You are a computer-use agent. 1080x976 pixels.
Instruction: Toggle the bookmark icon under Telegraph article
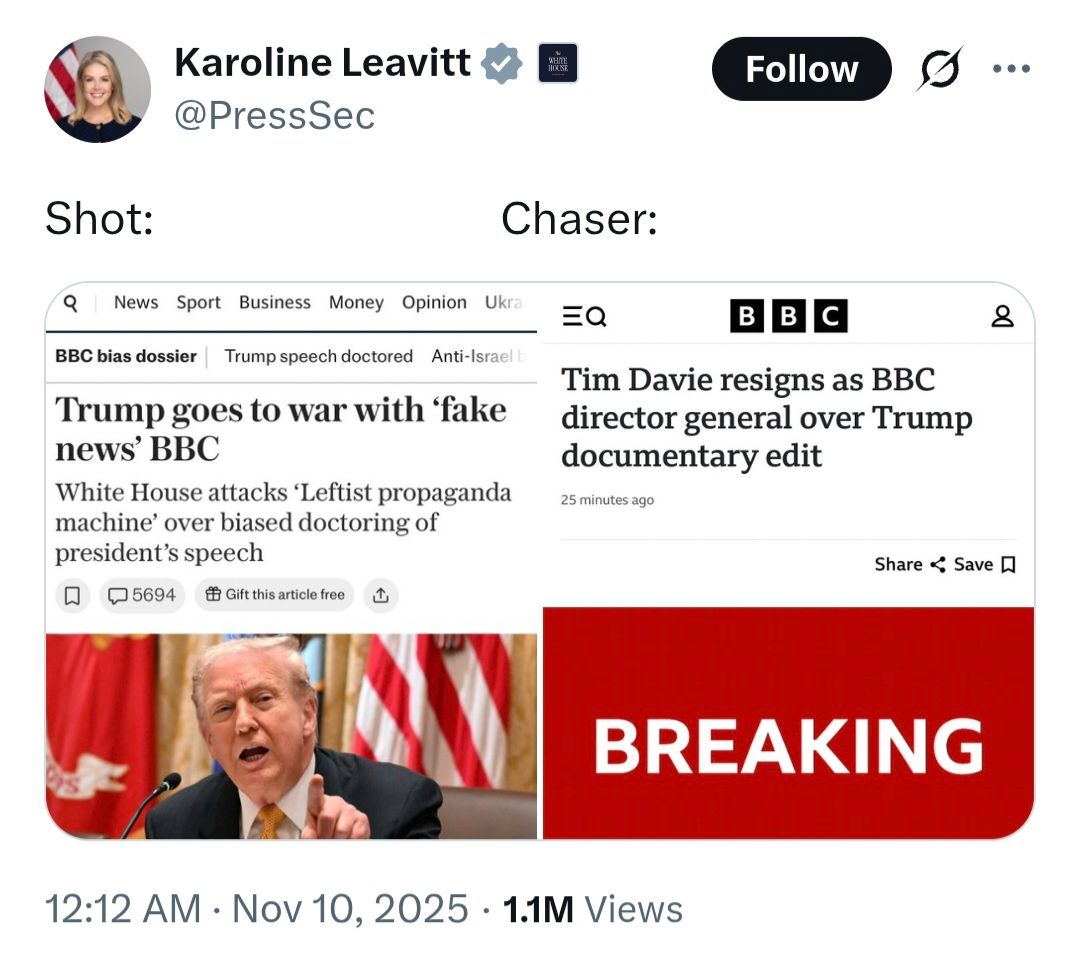click(72, 595)
